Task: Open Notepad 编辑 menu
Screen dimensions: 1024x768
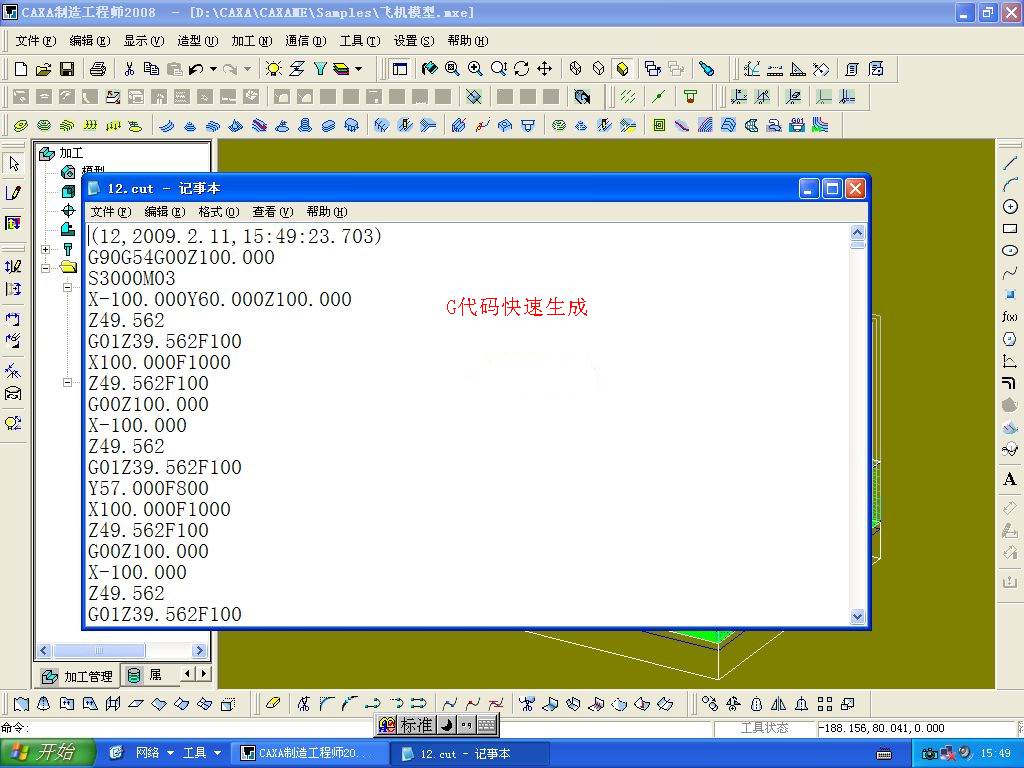Action: tap(165, 212)
